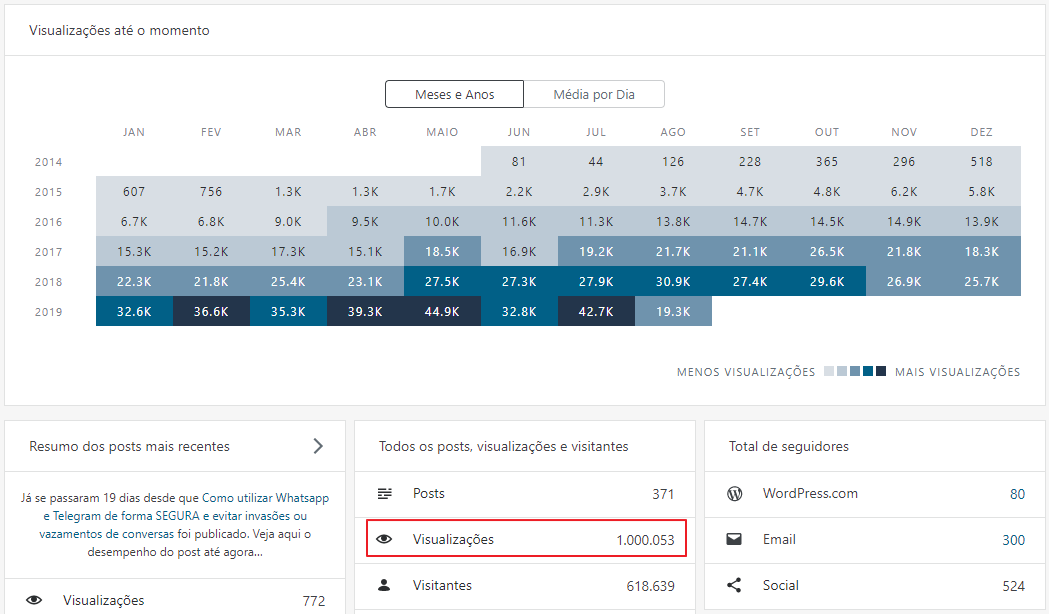Click the eye icon beside Visualizações 772
The width and height of the screenshot is (1049, 614).
pyautogui.click(x=34, y=600)
